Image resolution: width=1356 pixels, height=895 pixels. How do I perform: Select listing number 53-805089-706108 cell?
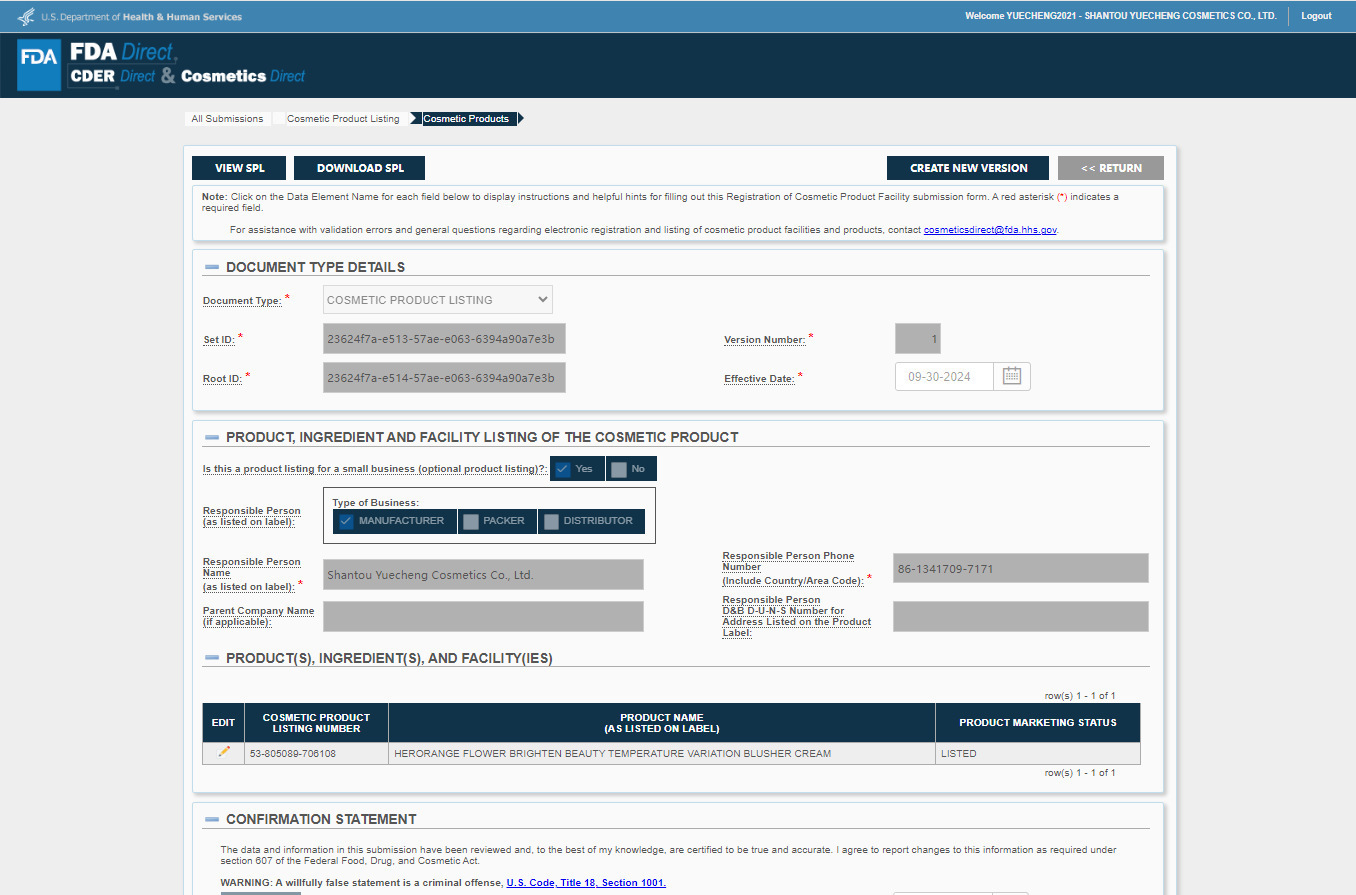click(316, 753)
